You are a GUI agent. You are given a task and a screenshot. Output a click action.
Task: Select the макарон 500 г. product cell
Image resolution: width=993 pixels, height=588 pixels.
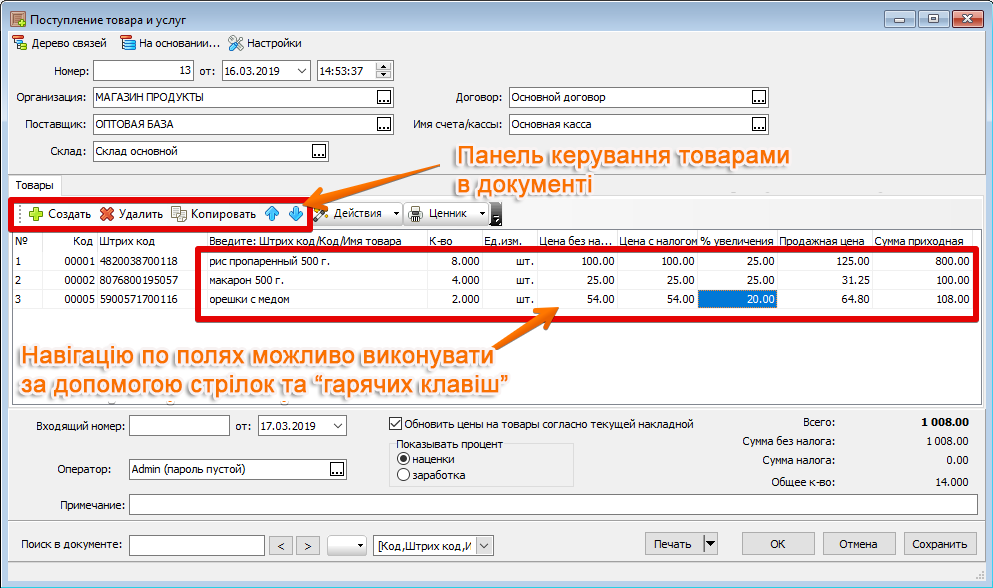317,280
